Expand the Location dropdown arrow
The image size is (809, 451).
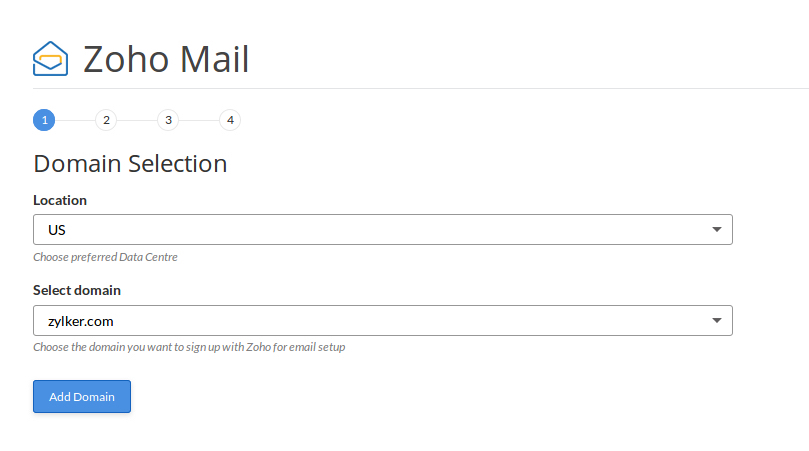(x=716, y=230)
